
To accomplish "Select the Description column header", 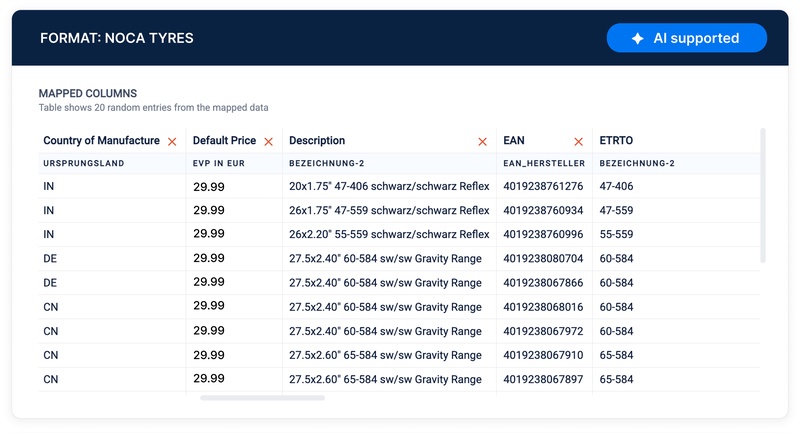I will (x=317, y=141).
